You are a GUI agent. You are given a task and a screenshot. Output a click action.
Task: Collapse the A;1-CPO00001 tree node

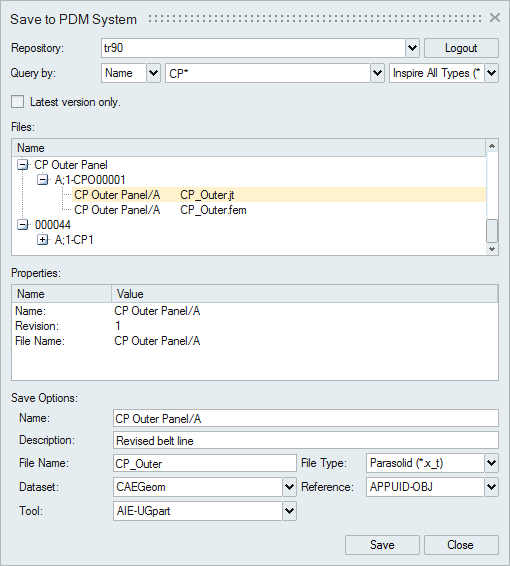43,180
